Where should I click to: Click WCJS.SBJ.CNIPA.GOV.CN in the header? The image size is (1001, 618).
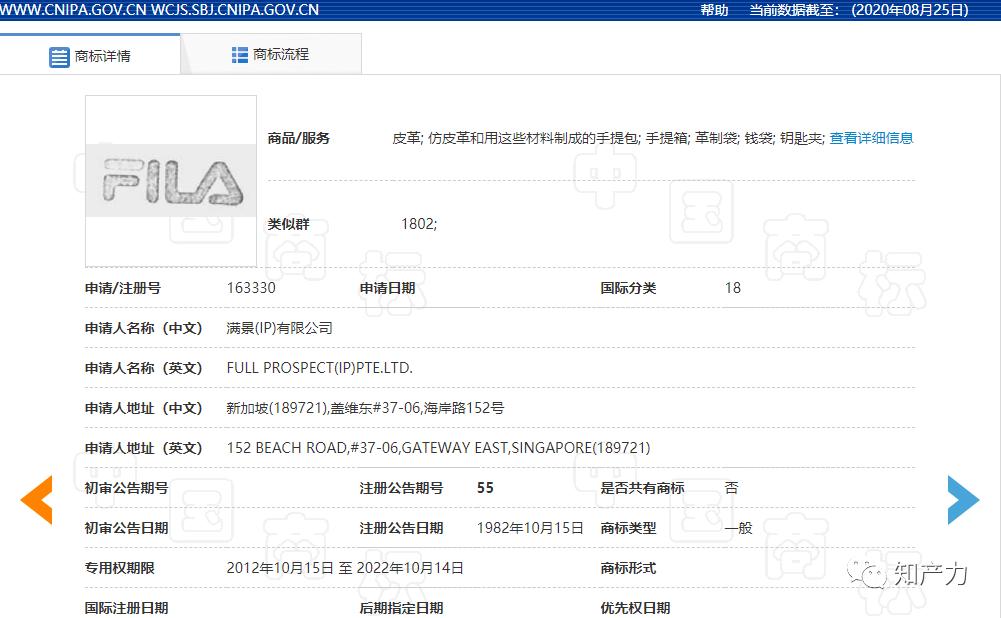[x=236, y=10]
